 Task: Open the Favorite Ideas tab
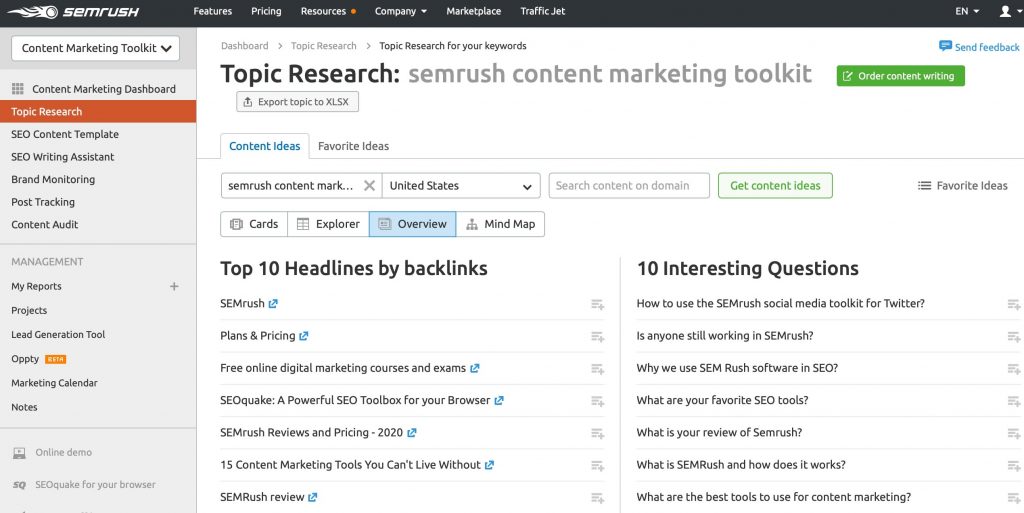tap(353, 146)
